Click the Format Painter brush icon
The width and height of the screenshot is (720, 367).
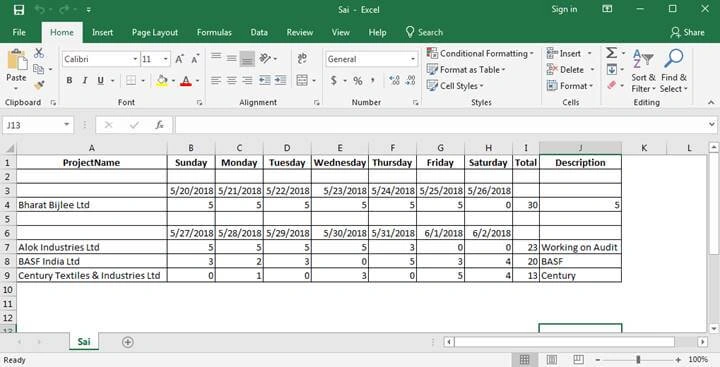(x=39, y=85)
